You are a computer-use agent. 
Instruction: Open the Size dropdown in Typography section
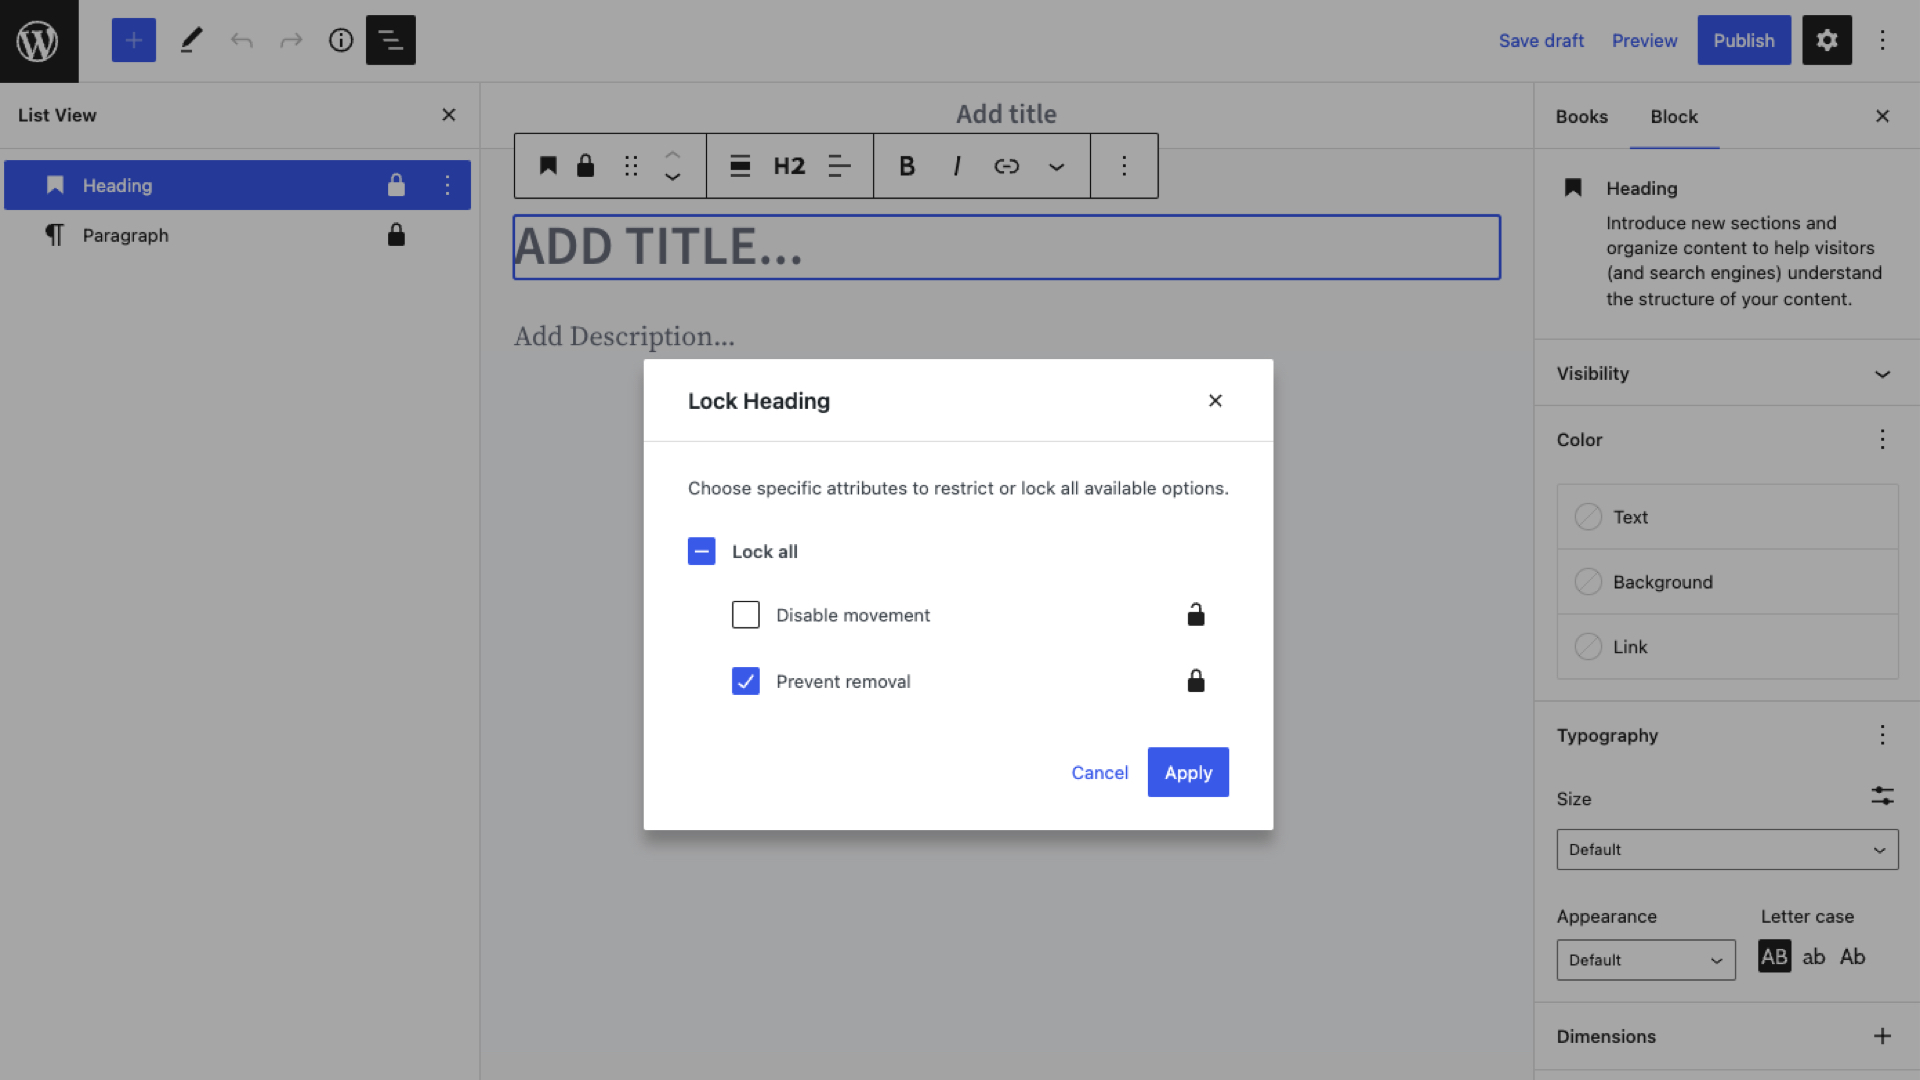(x=1727, y=849)
